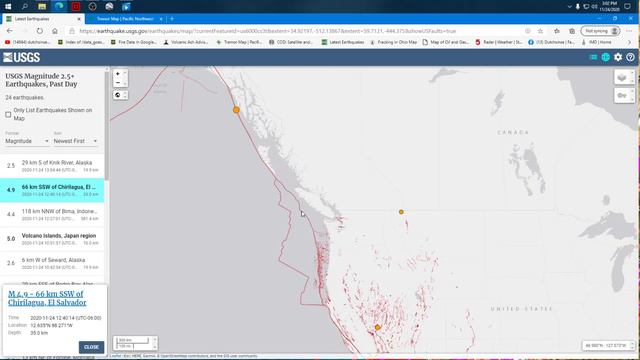Open the COD Satellite bookmark
Screen dimensions: 640x360
291,42
